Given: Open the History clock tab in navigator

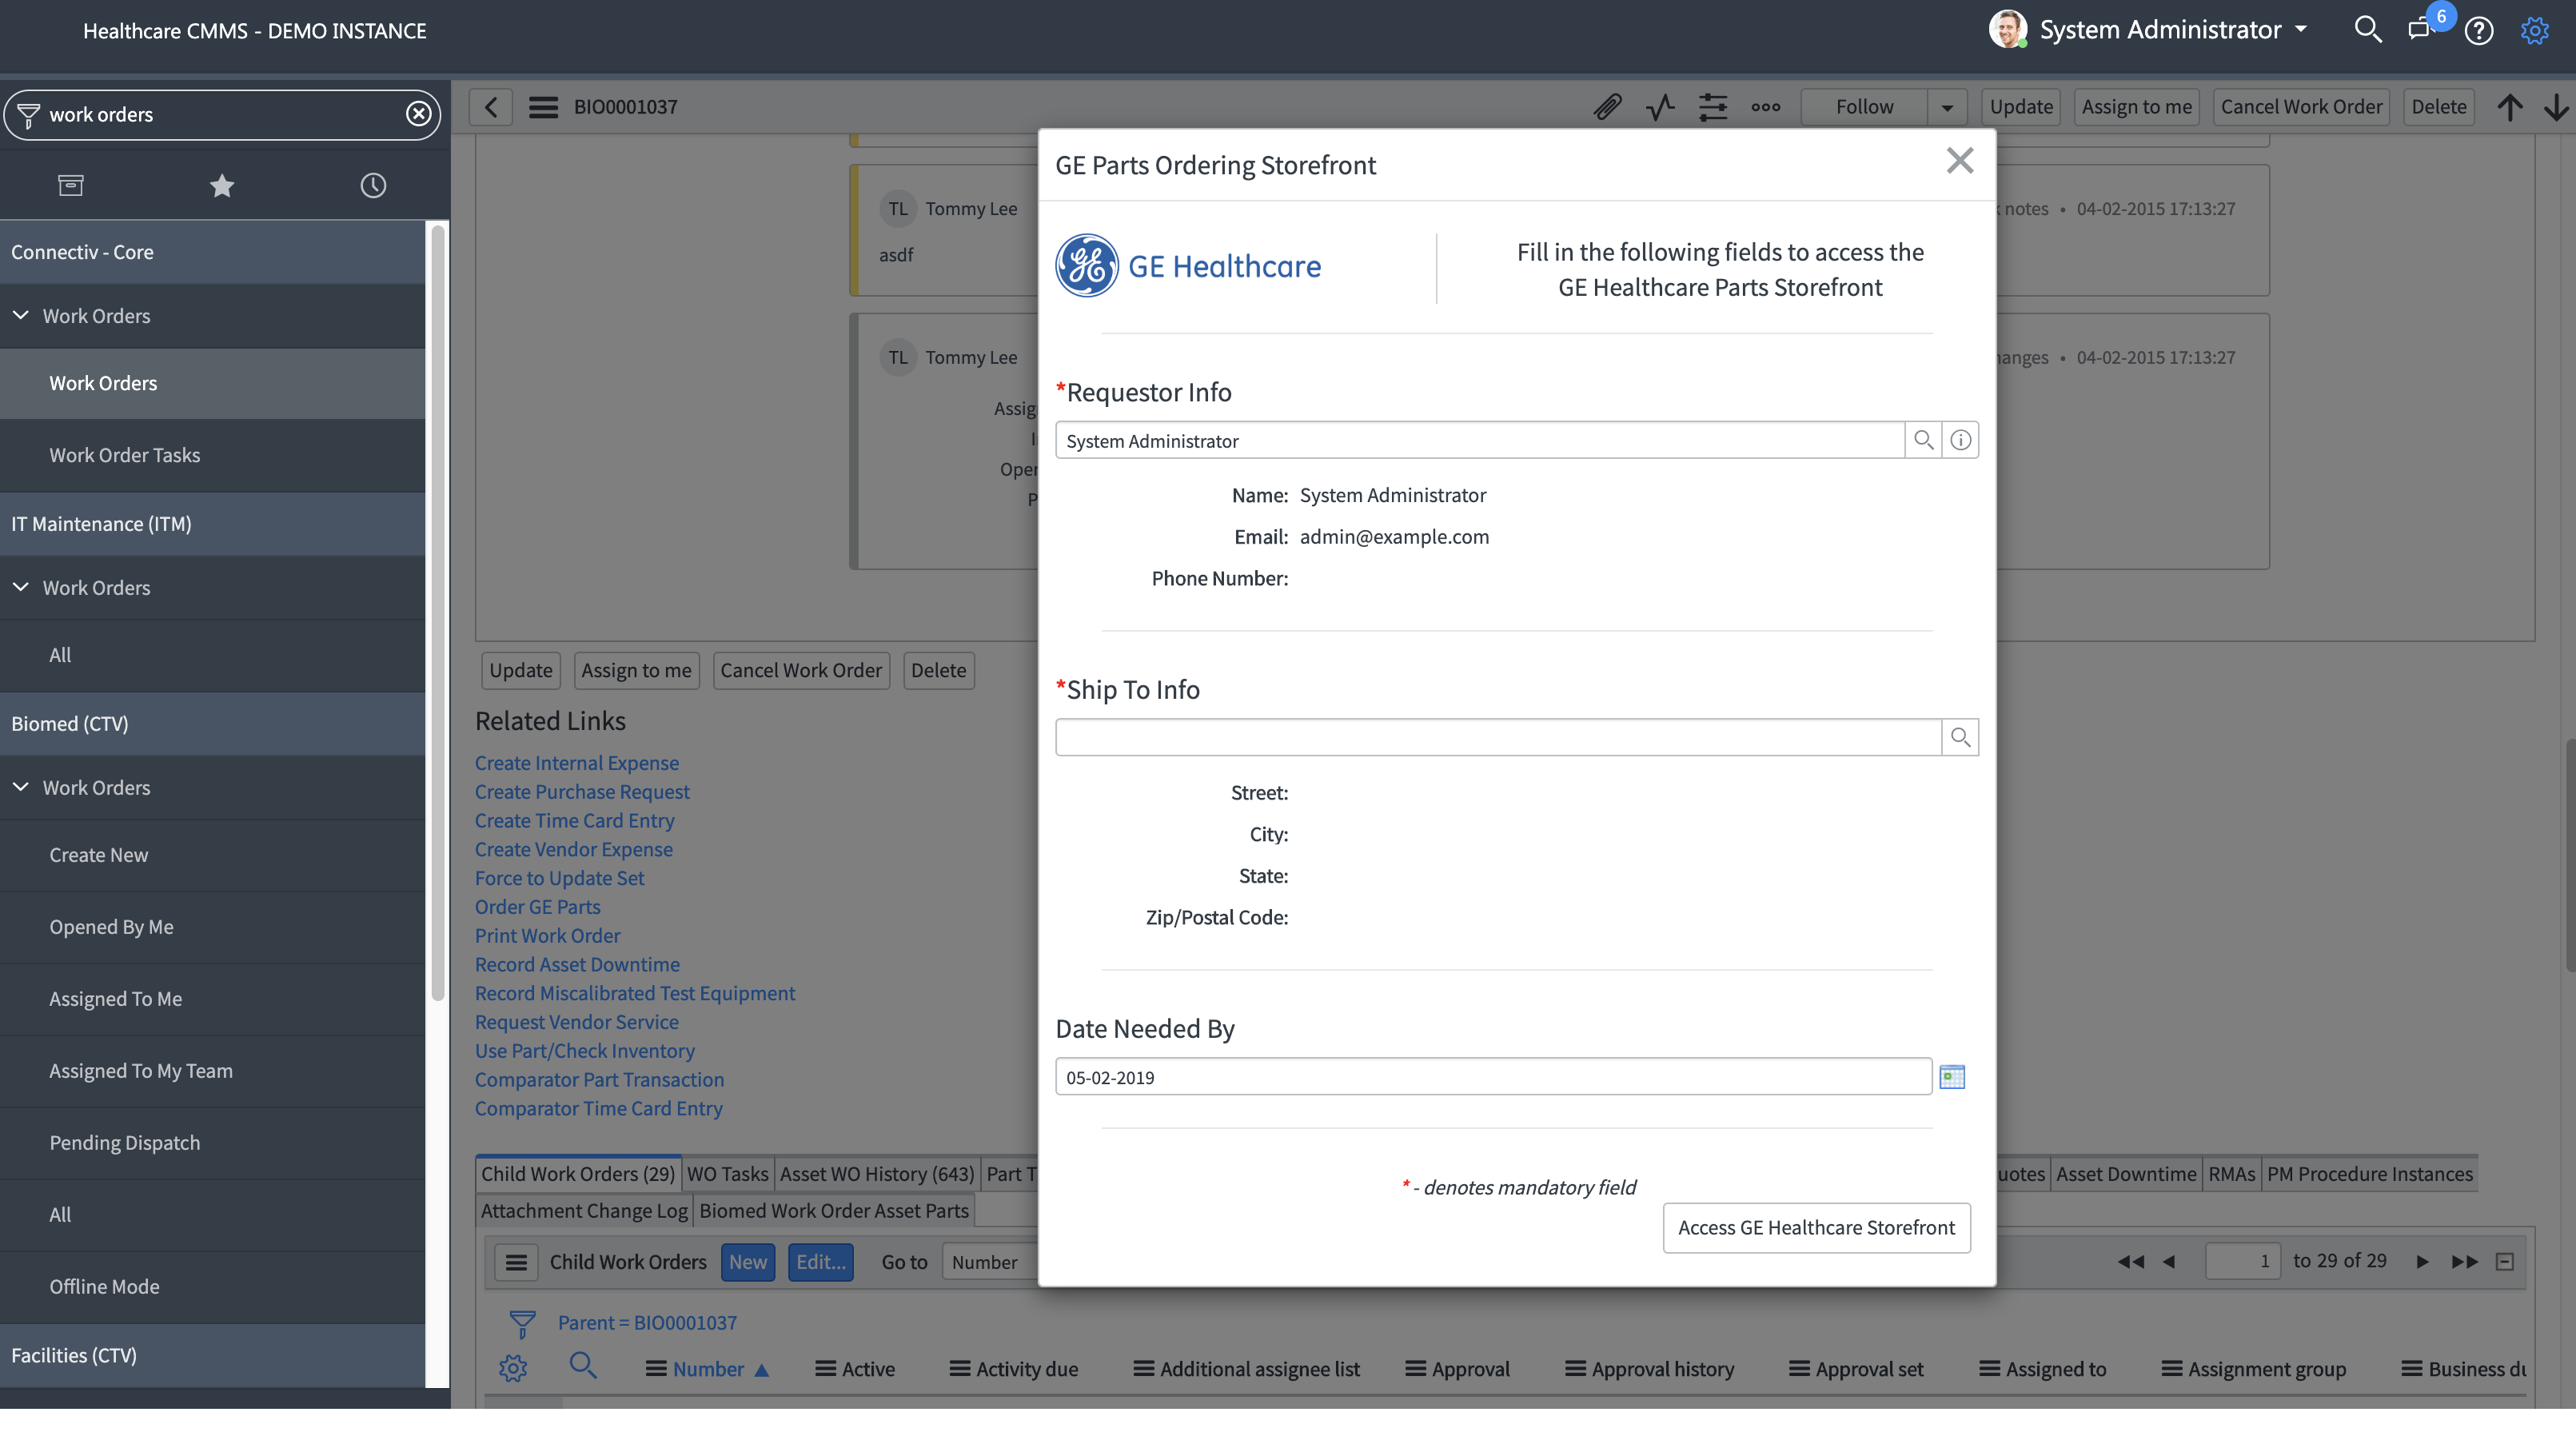Looking at the screenshot, I should 373,185.
